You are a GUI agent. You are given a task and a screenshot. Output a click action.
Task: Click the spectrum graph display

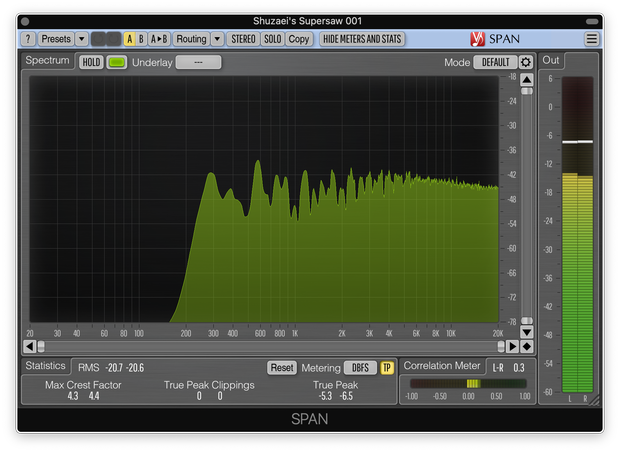click(x=264, y=199)
